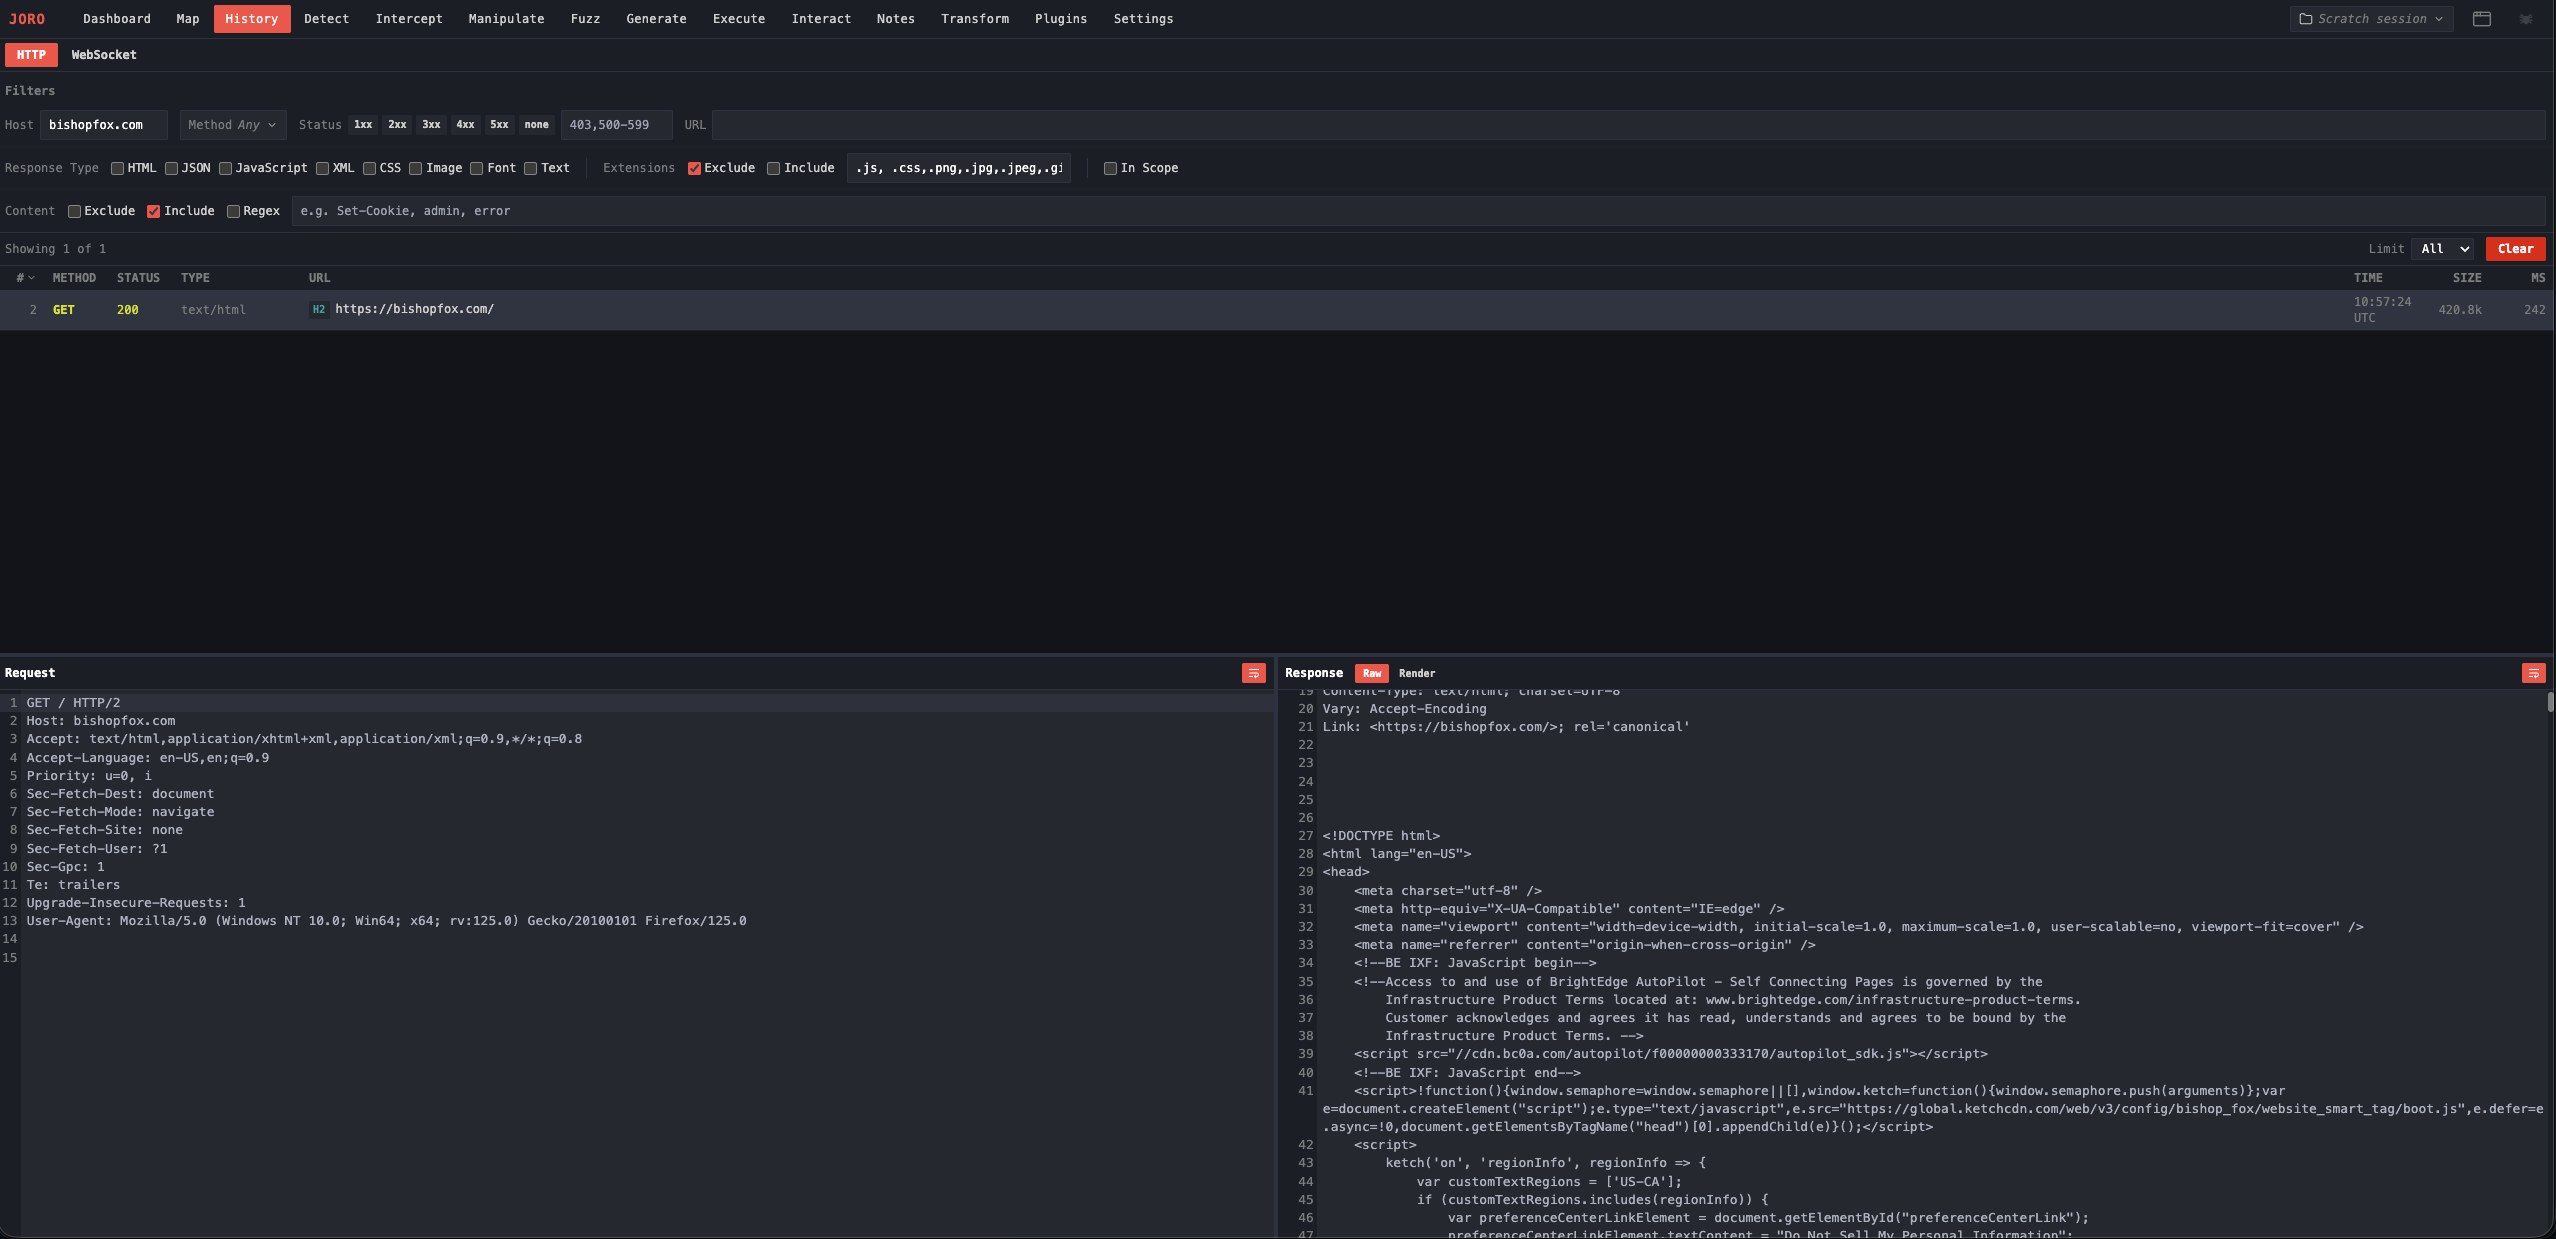This screenshot has height=1239, width=2556.
Task: Click the spider bug icon in the top bar
Action: (x=2526, y=19)
